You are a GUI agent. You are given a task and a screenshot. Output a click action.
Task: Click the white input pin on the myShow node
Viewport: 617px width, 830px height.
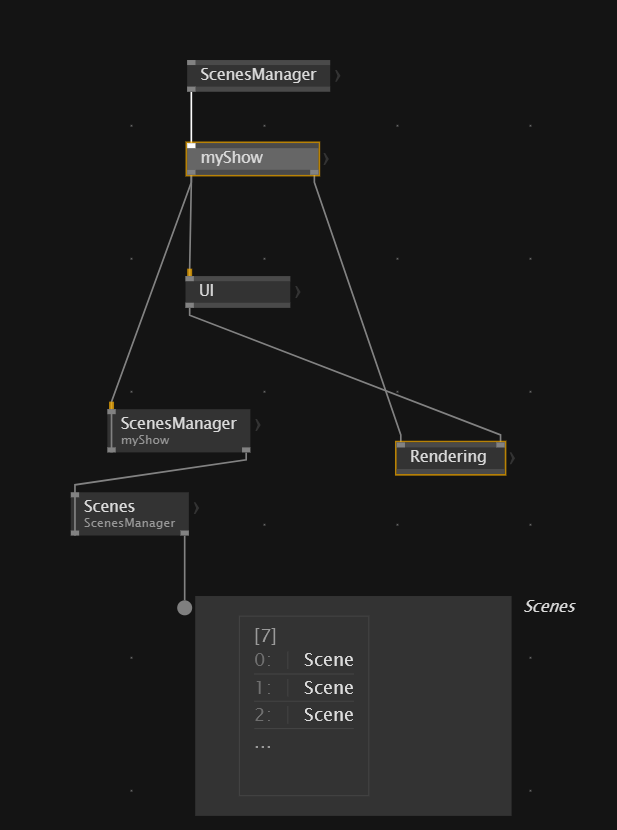click(x=191, y=145)
